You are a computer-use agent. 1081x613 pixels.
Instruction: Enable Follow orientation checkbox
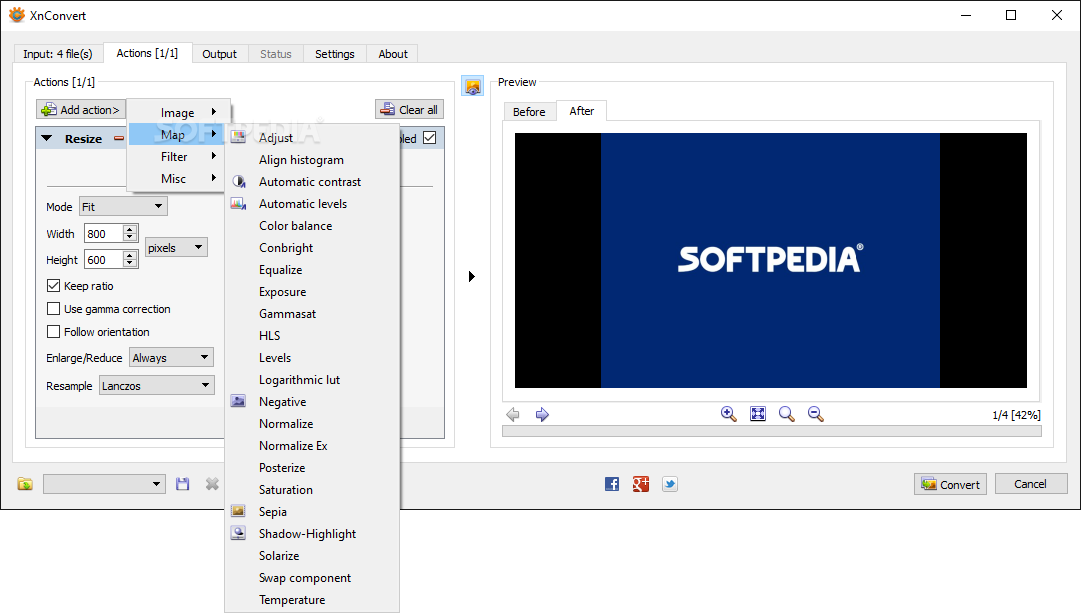click(53, 332)
